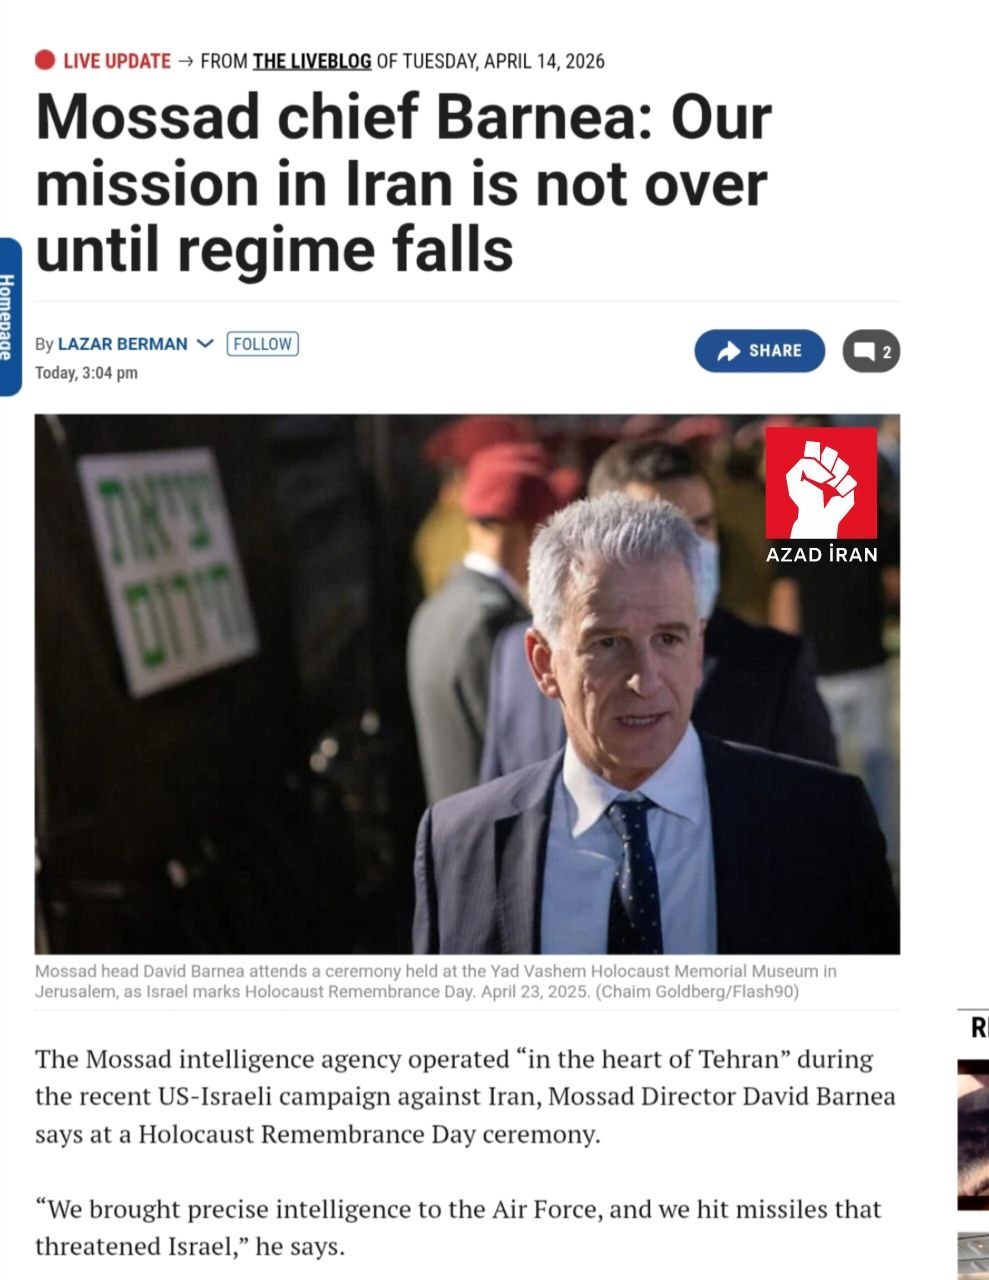Click the SHARE button

tap(760, 351)
